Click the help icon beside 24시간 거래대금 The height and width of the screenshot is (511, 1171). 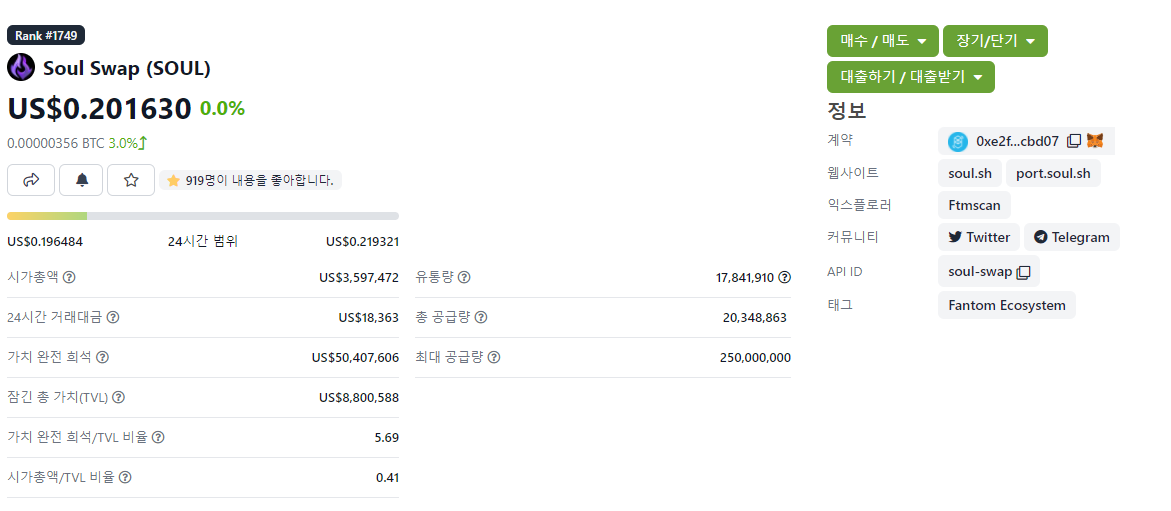pyautogui.click(x=113, y=317)
